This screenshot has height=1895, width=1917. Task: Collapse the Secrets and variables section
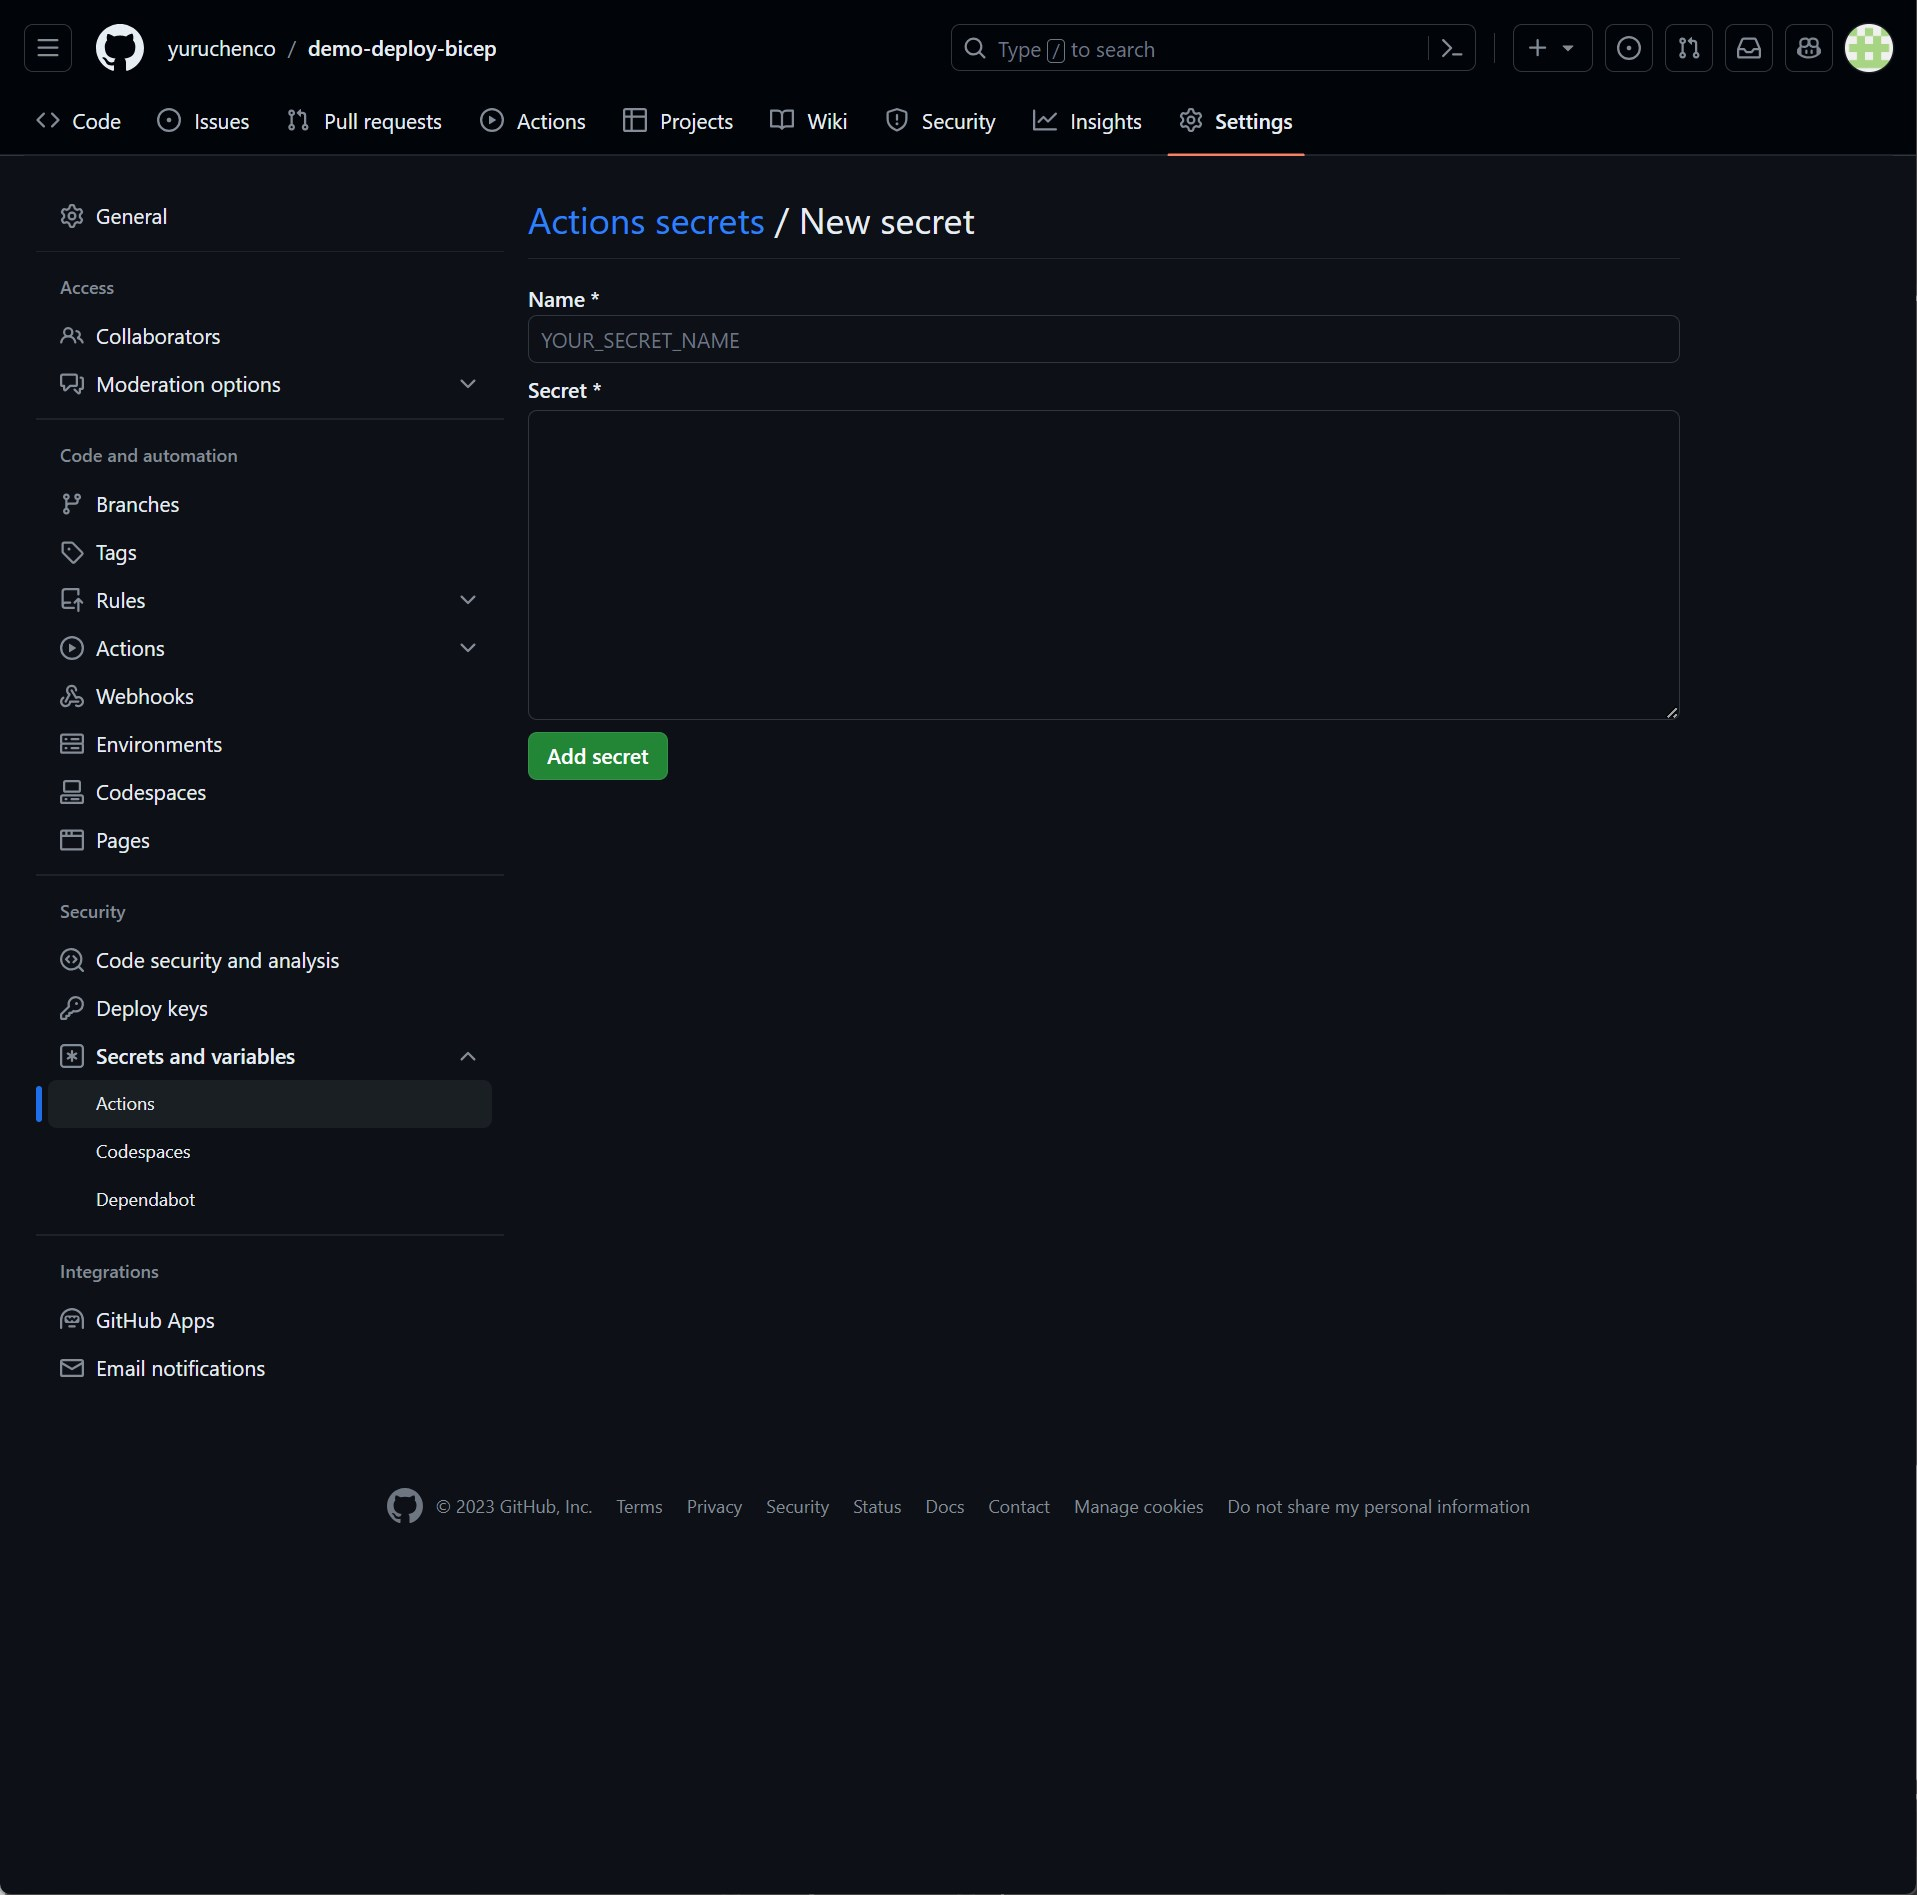pos(468,1056)
